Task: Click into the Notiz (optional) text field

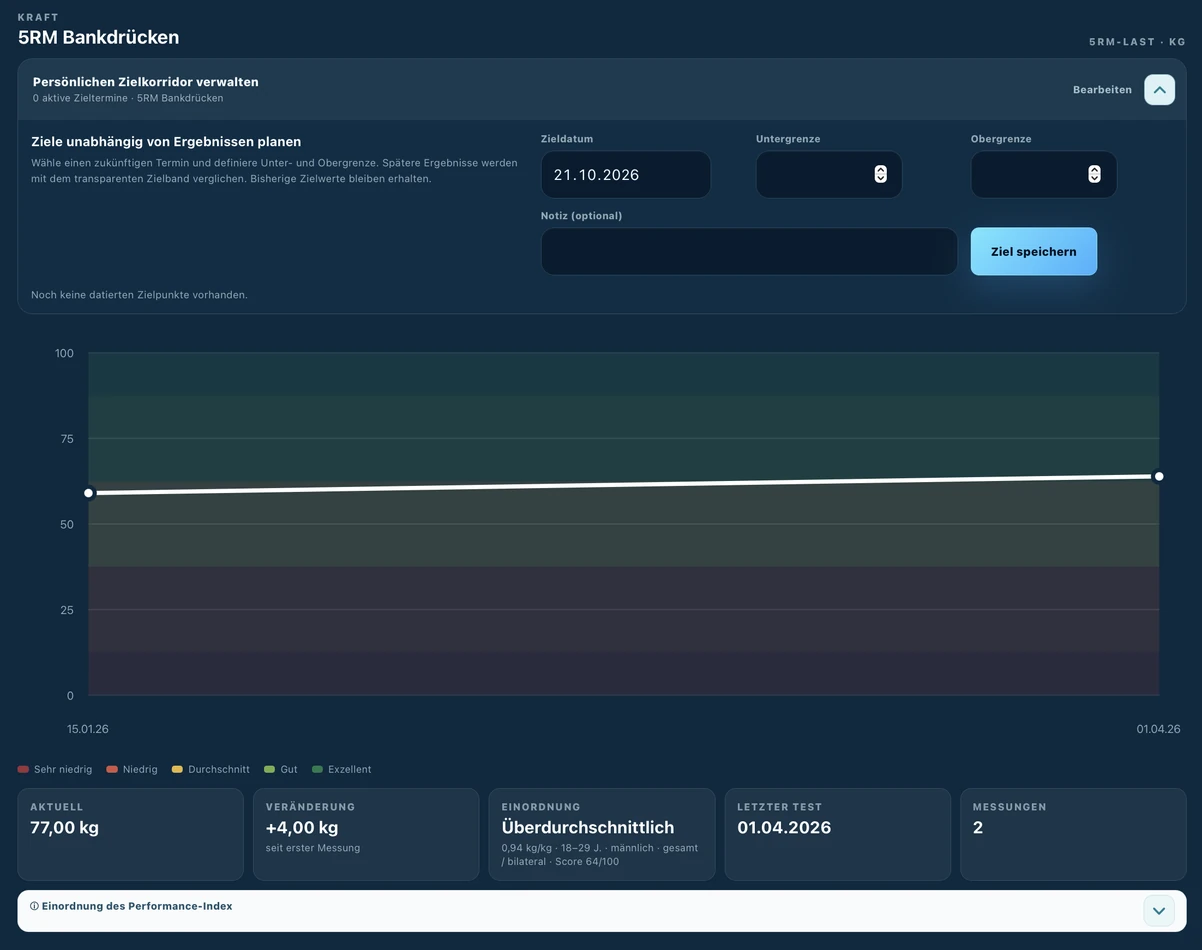Action: (x=749, y=252)
